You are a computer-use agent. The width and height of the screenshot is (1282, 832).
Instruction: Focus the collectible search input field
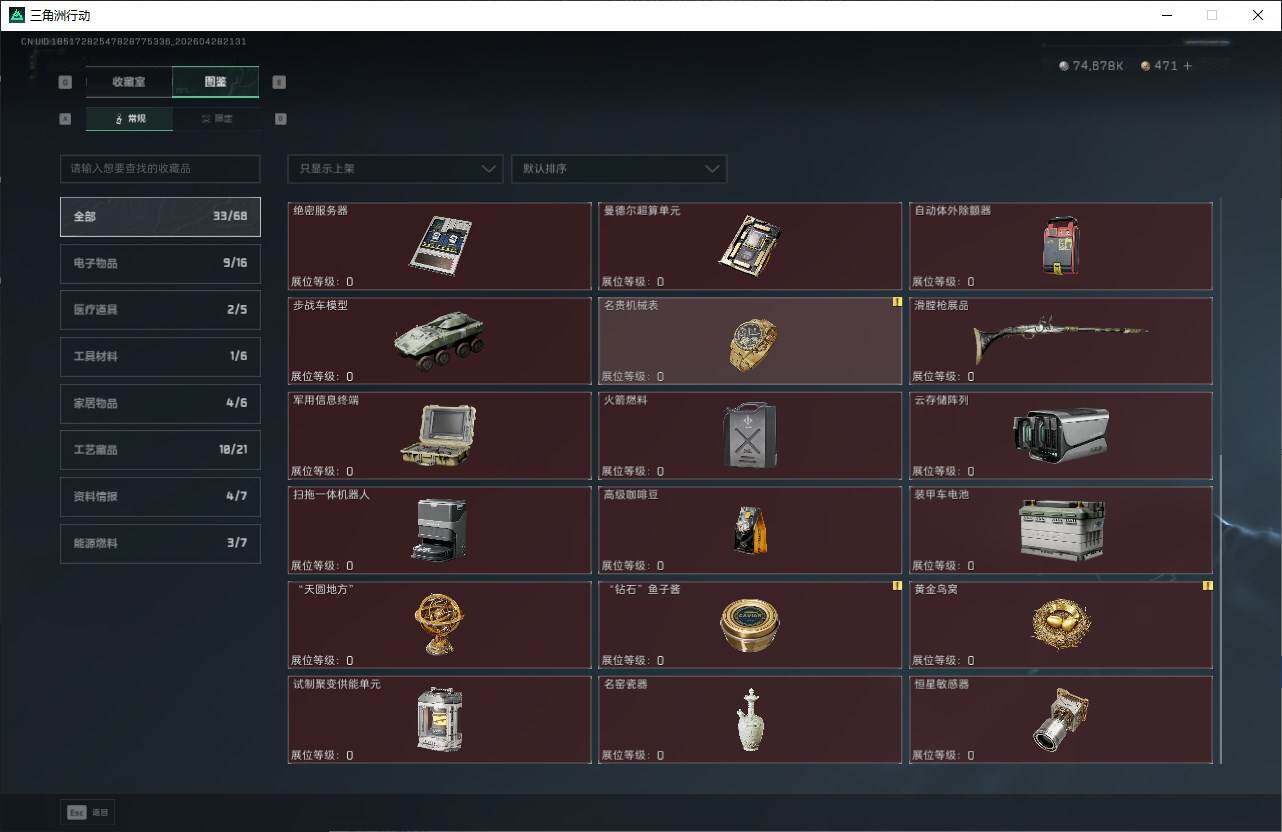point(160,169)
